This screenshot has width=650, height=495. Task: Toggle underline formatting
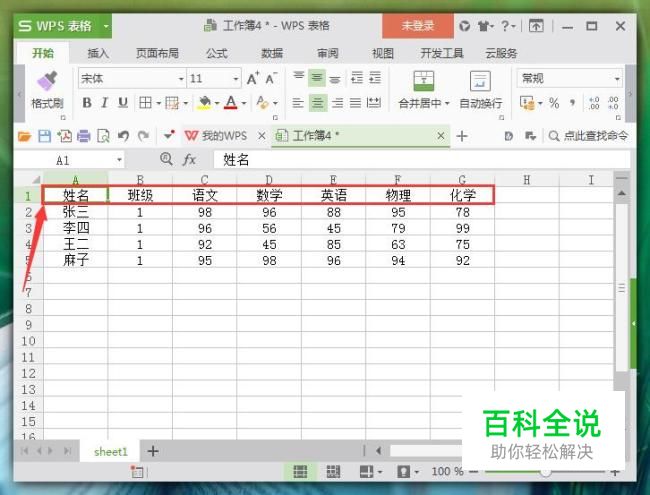point(123,102)
